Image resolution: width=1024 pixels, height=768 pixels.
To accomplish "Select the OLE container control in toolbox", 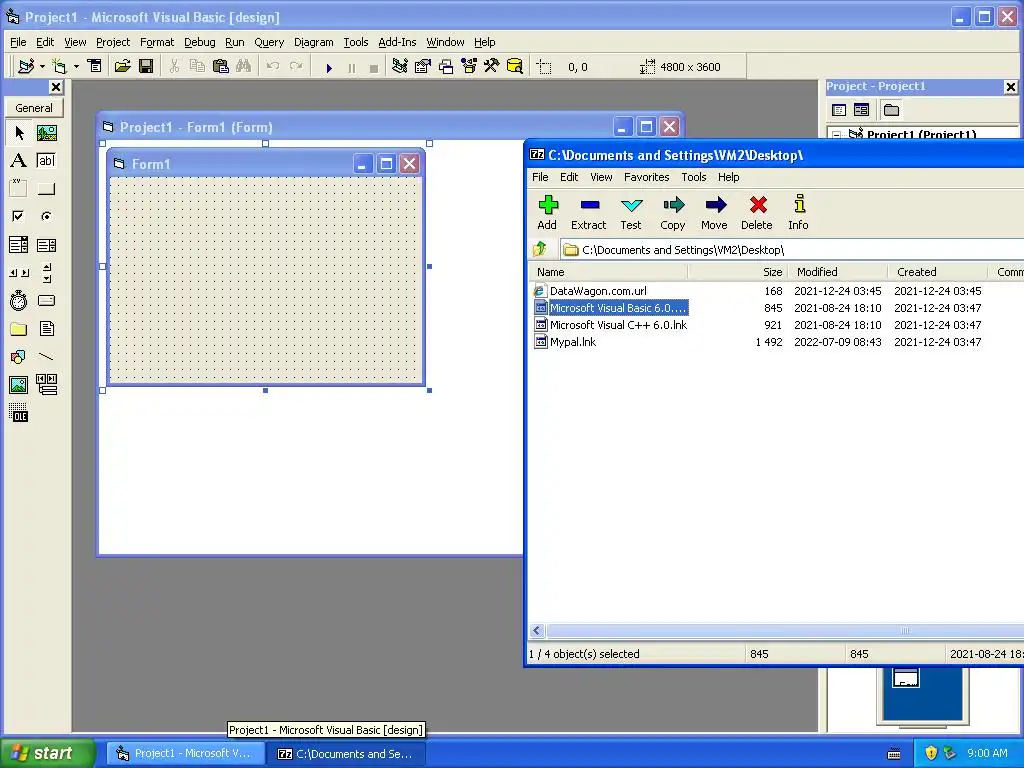I will (x=19, y=413).
